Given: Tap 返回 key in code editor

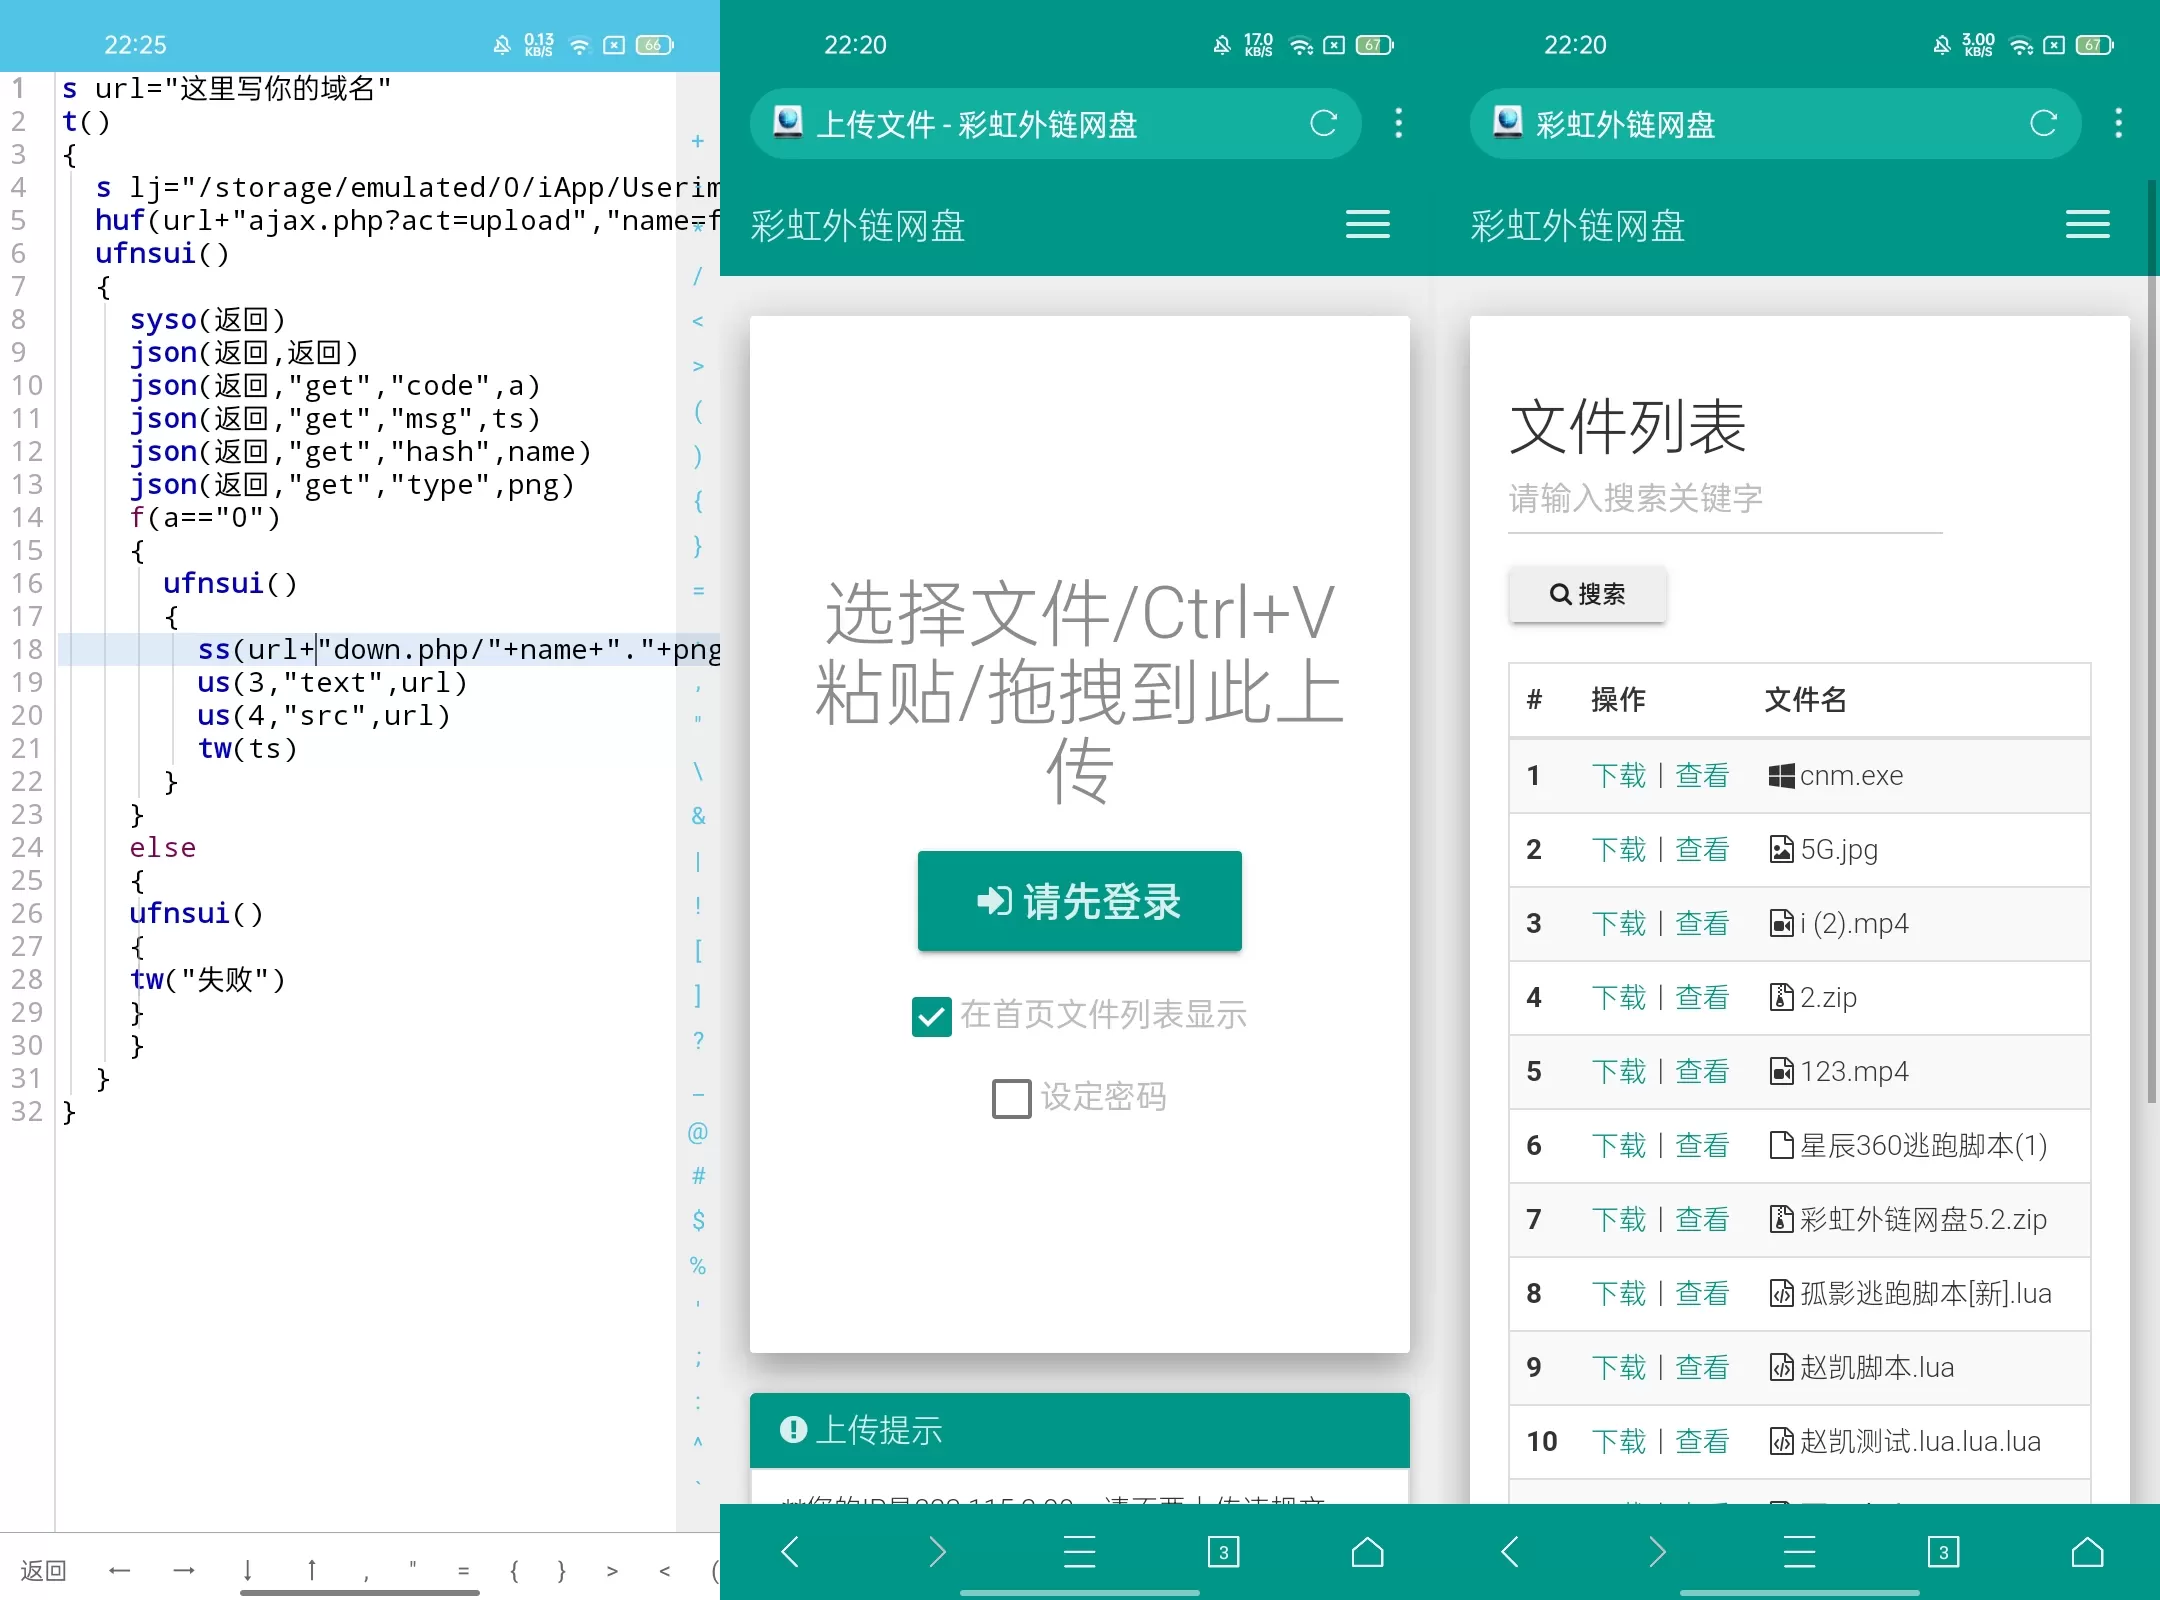Looking at the screenshot, I should coord(43,1570).
